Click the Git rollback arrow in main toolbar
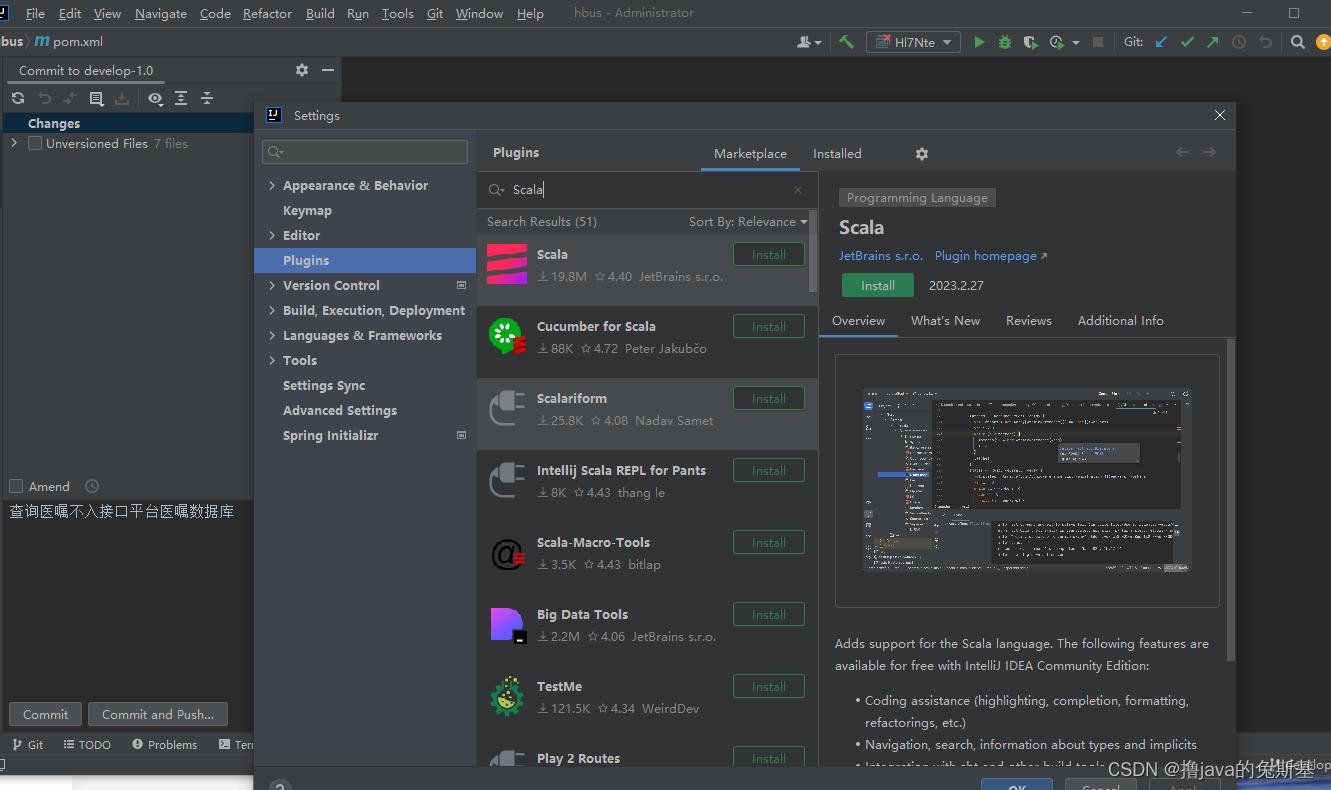The image size is (1331, 790). click(1265, 42)
